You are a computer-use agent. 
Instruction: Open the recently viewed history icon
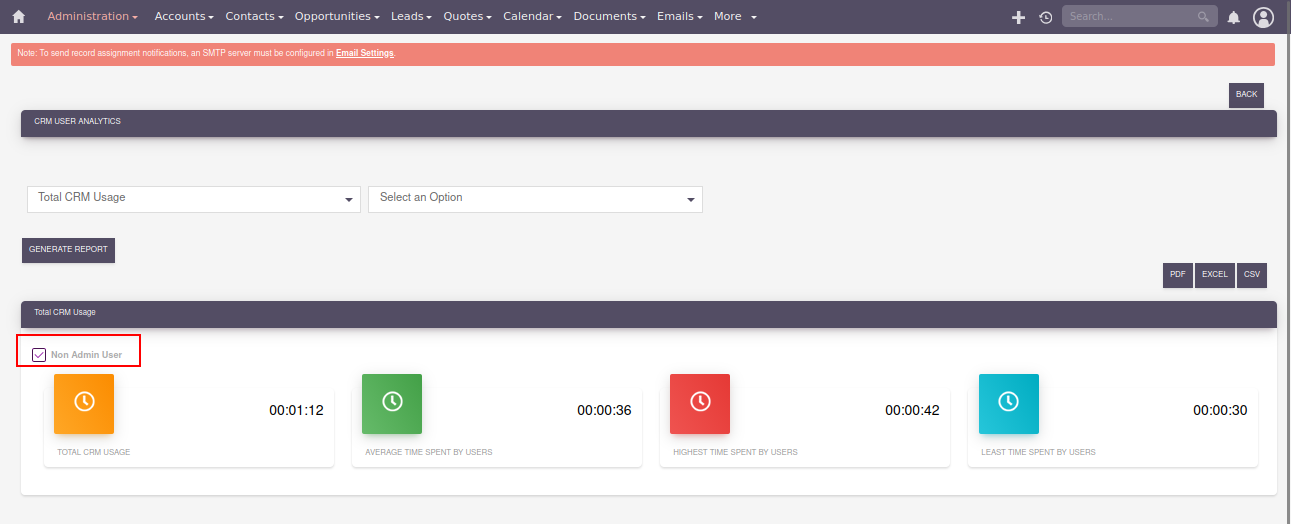pyautogui.click(x=1045, y=17)
